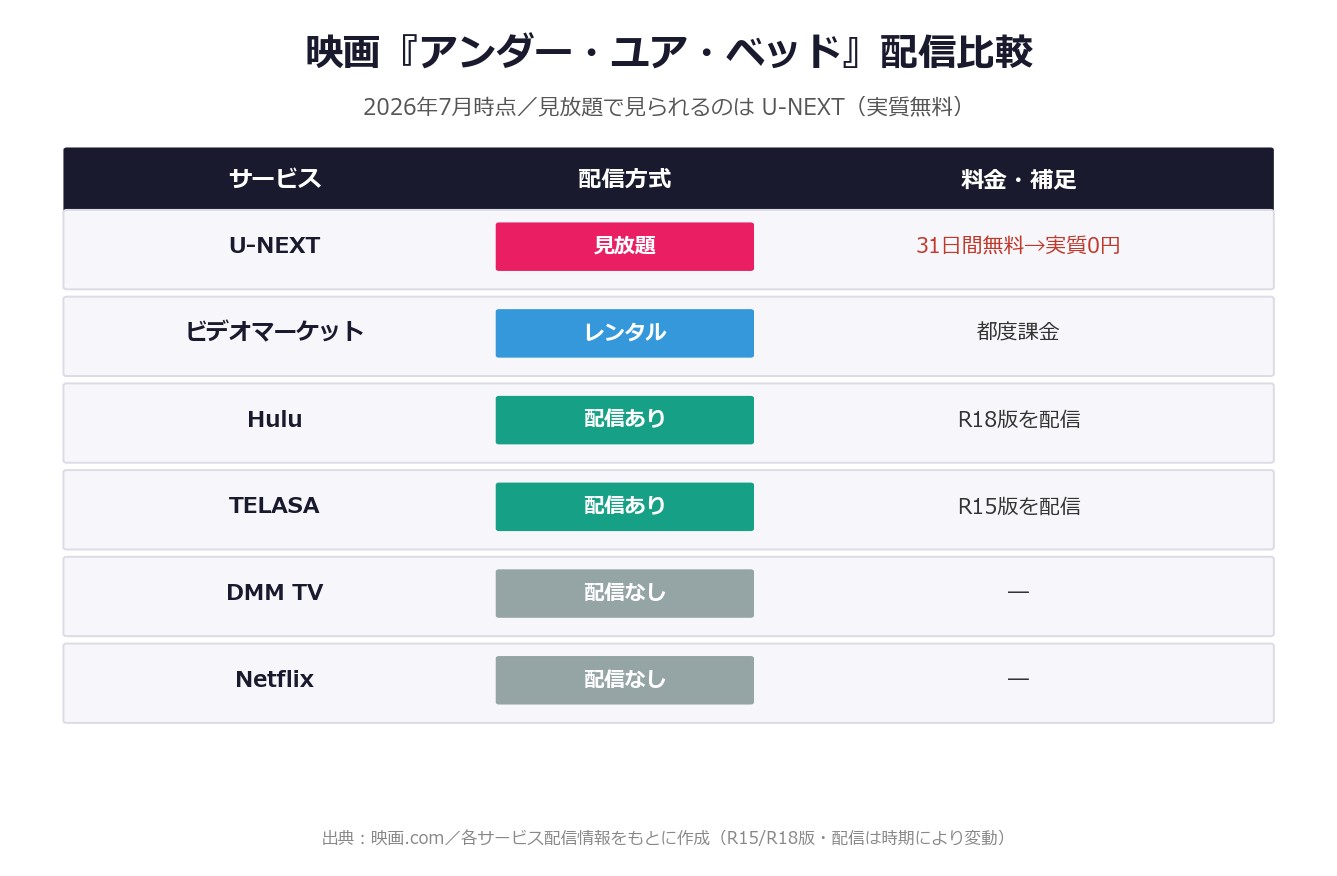
Task: Select the ビデオマーケット service name
Action: tap(274, 332)
